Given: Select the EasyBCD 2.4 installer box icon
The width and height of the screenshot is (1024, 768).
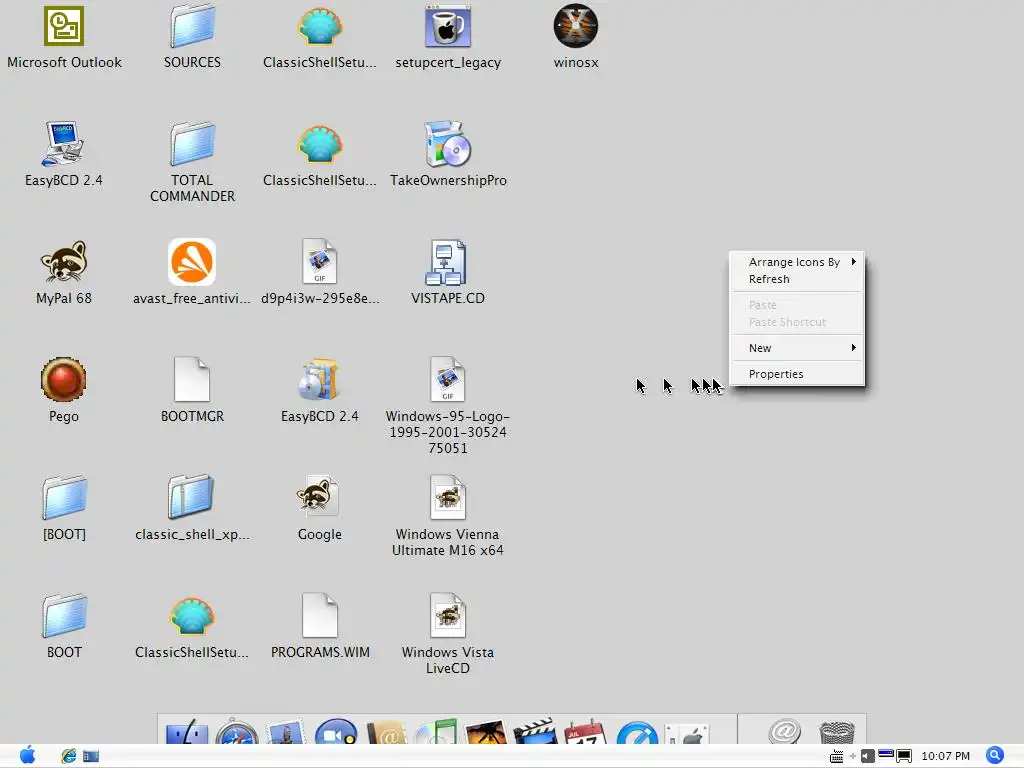Looking at the screenshot, I should coord(319,379).
